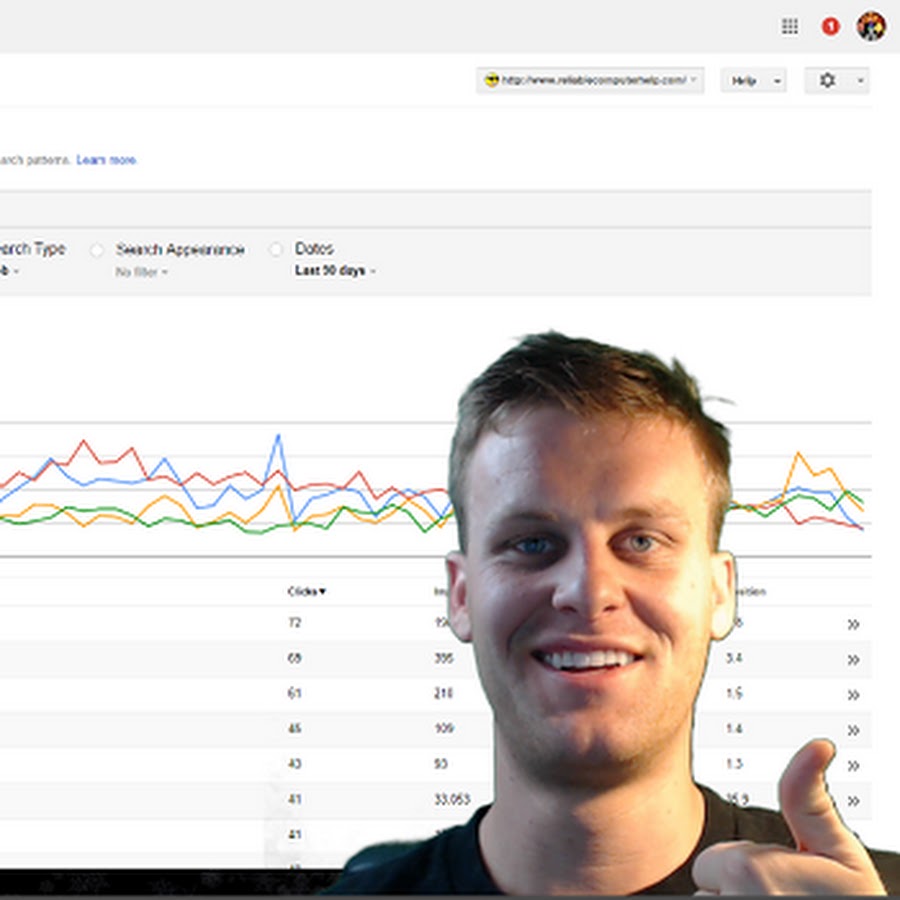Click the 3.4 position cell

point(734,658)
